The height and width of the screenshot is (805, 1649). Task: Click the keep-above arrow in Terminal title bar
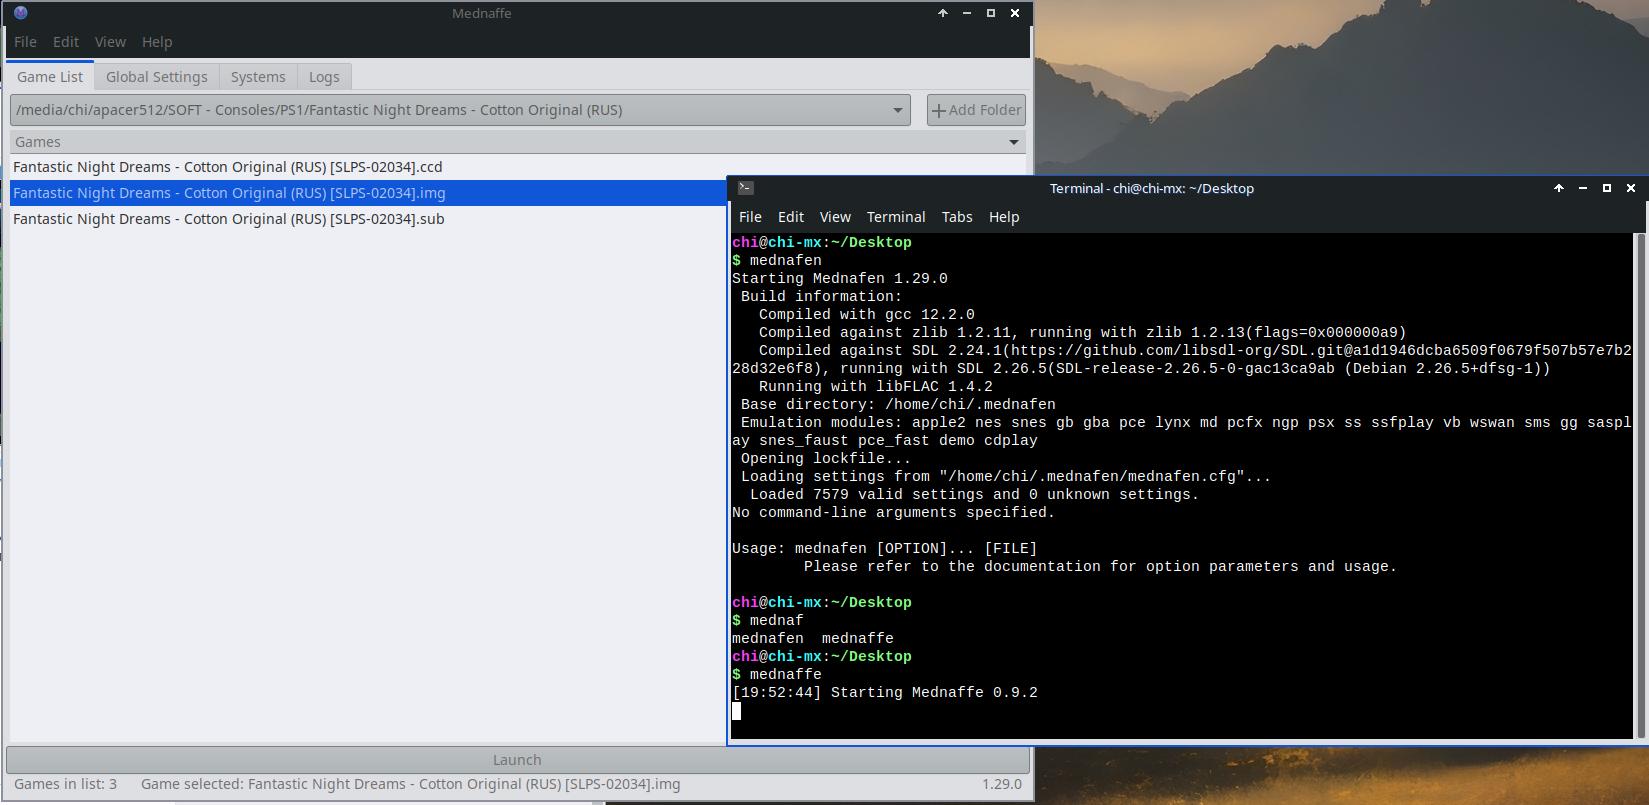point(1558,188)
